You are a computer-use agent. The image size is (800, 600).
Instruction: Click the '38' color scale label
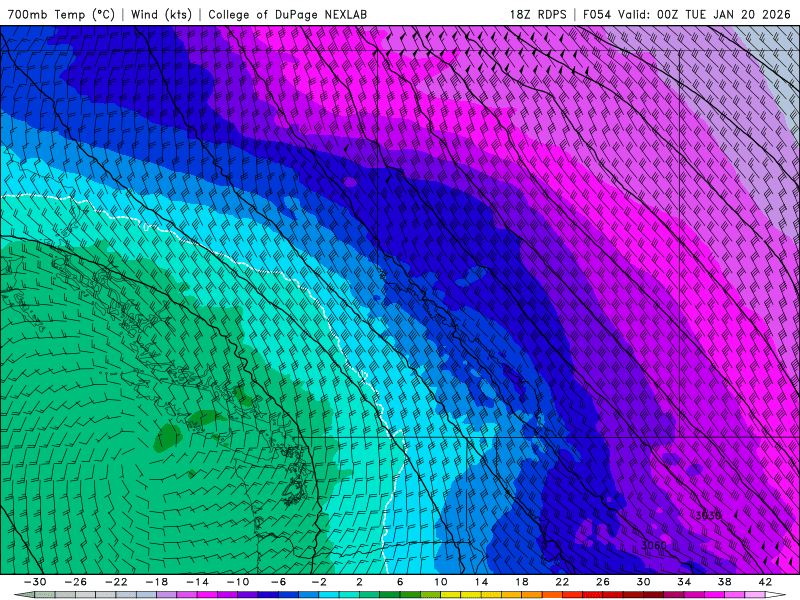tap(724, 582)
